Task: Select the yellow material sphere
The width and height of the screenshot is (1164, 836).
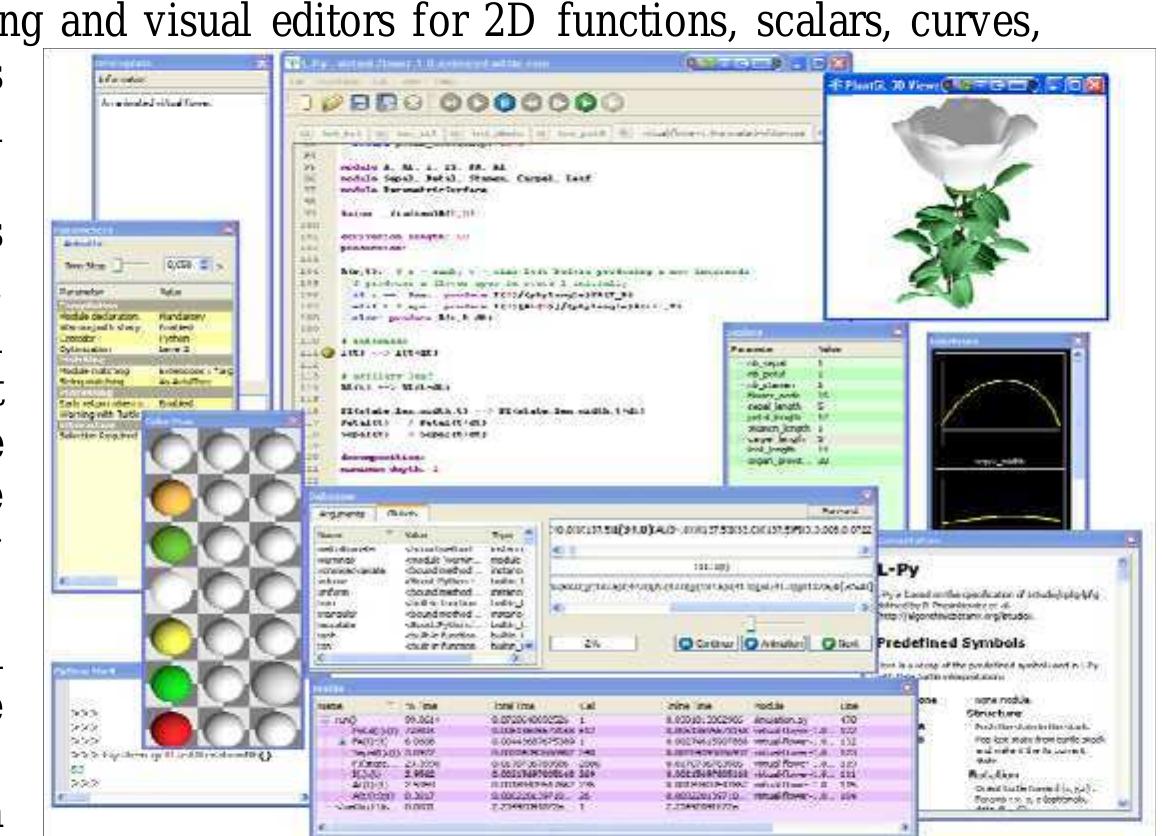Action: pos(171,637)
